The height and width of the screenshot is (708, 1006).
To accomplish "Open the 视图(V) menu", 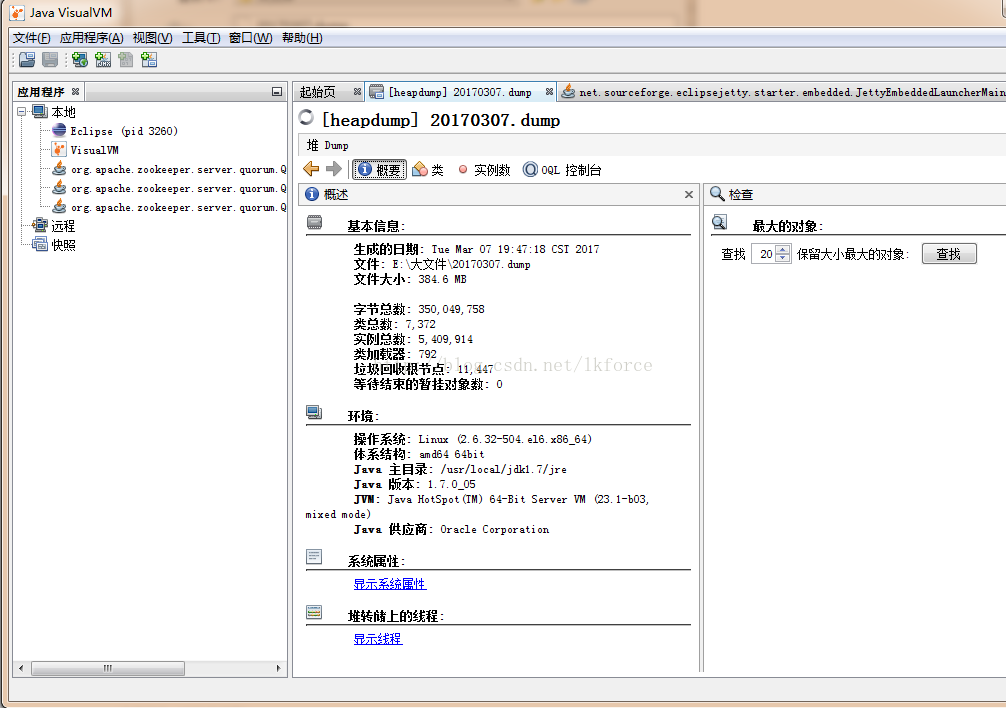I will pos(152,38).
